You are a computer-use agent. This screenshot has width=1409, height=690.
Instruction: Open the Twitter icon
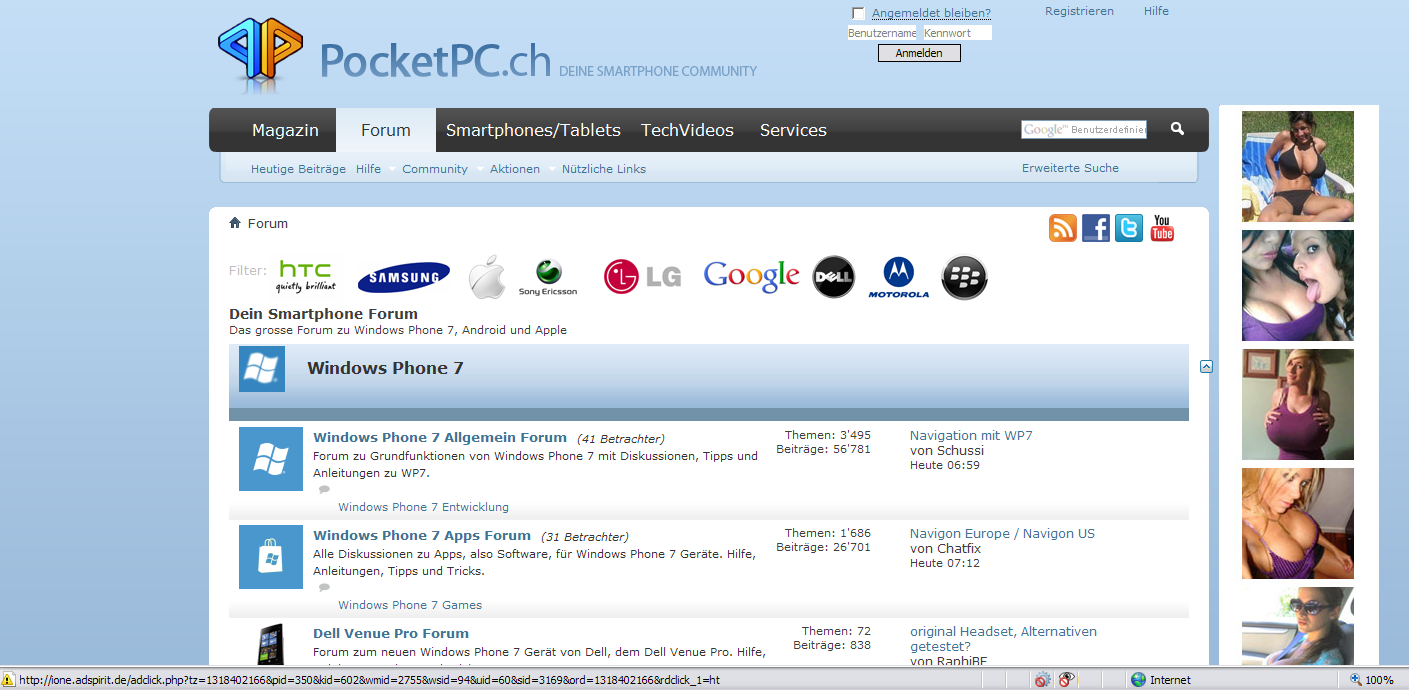1129,228
